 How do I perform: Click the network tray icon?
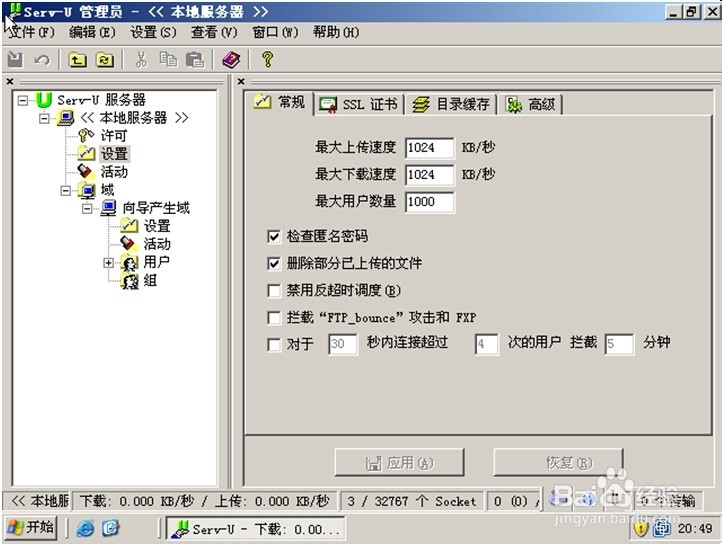(662, 529)
